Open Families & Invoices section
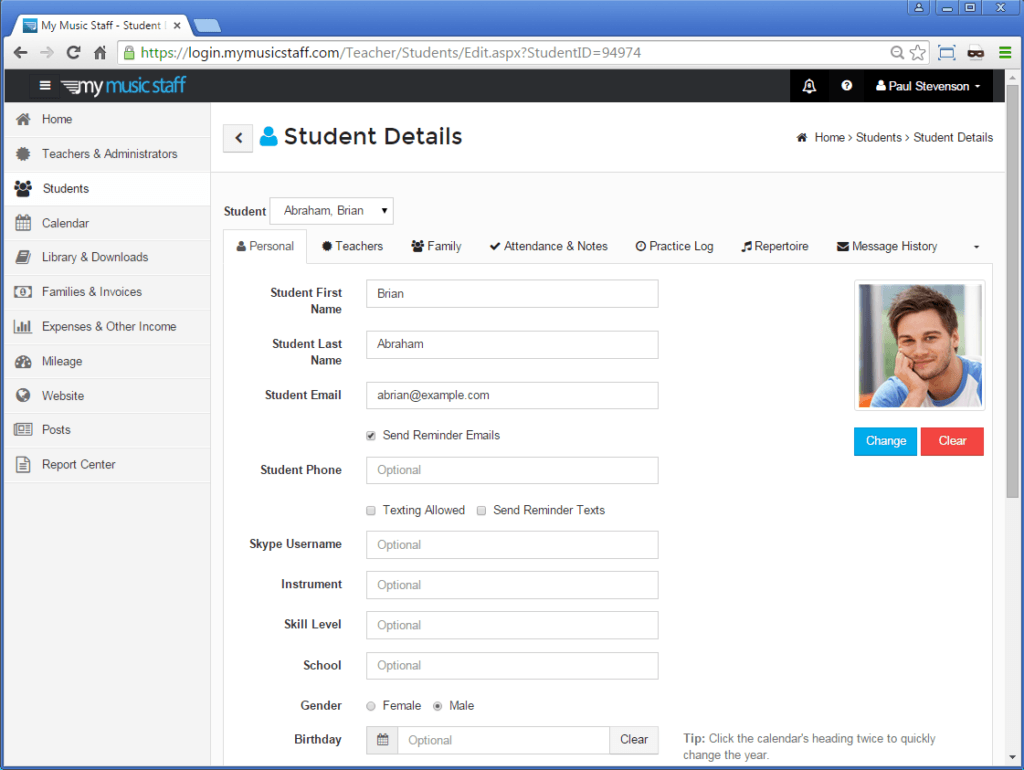 (x=91, y=292)
